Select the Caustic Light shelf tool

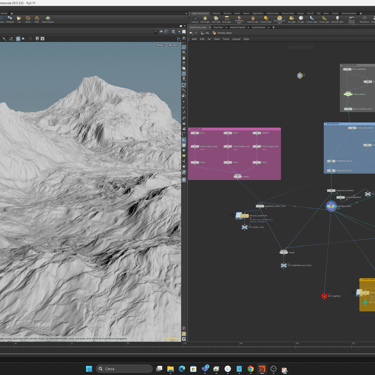[x=312, y=19]
